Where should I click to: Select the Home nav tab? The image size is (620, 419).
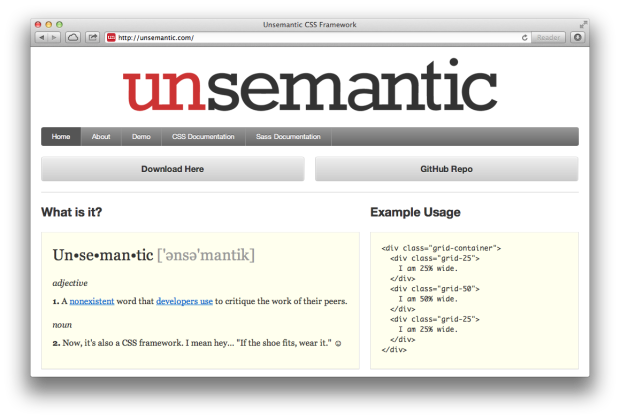coord(61,136)
